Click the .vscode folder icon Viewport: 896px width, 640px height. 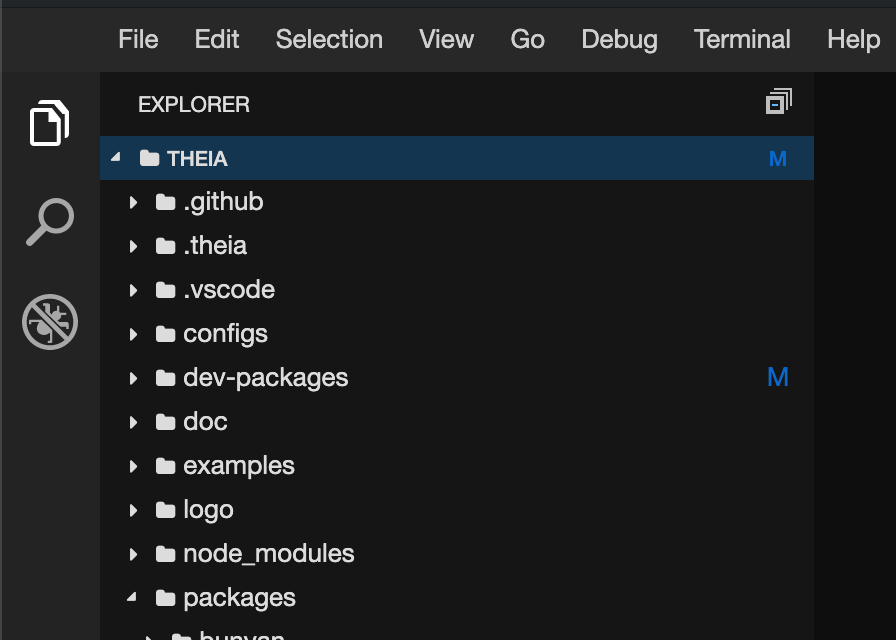(166, 289)
